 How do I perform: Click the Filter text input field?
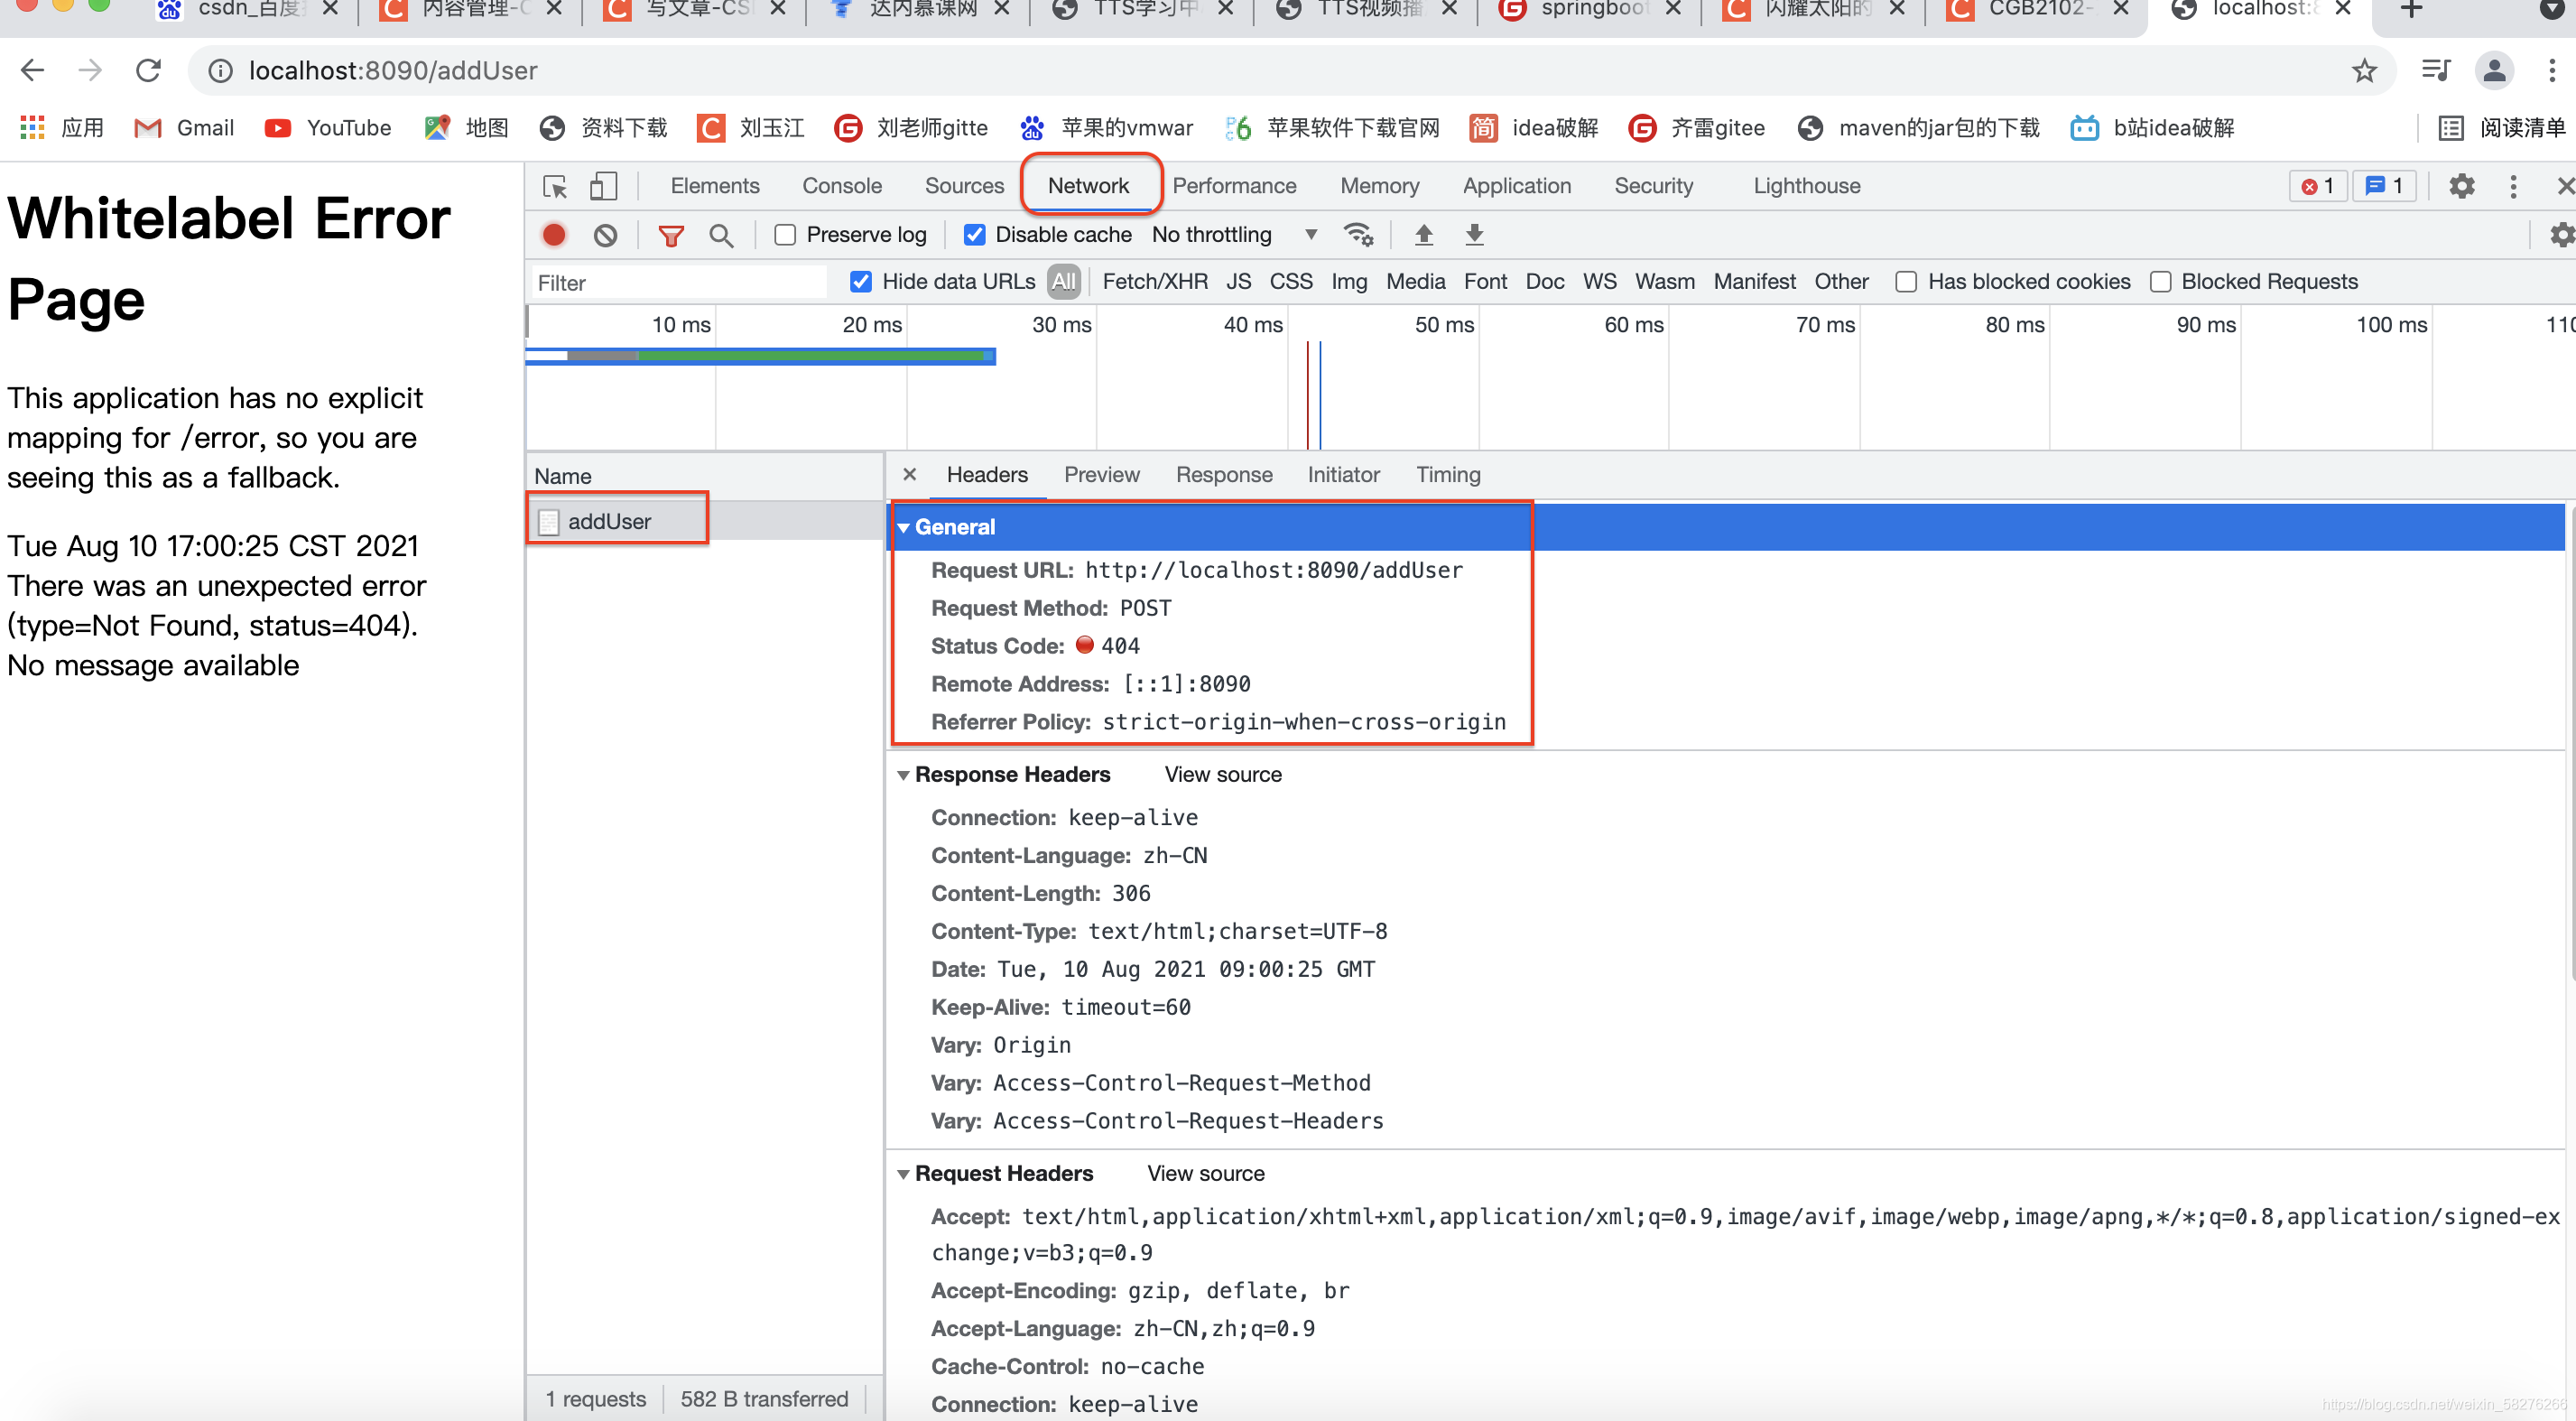coord(680,283)
